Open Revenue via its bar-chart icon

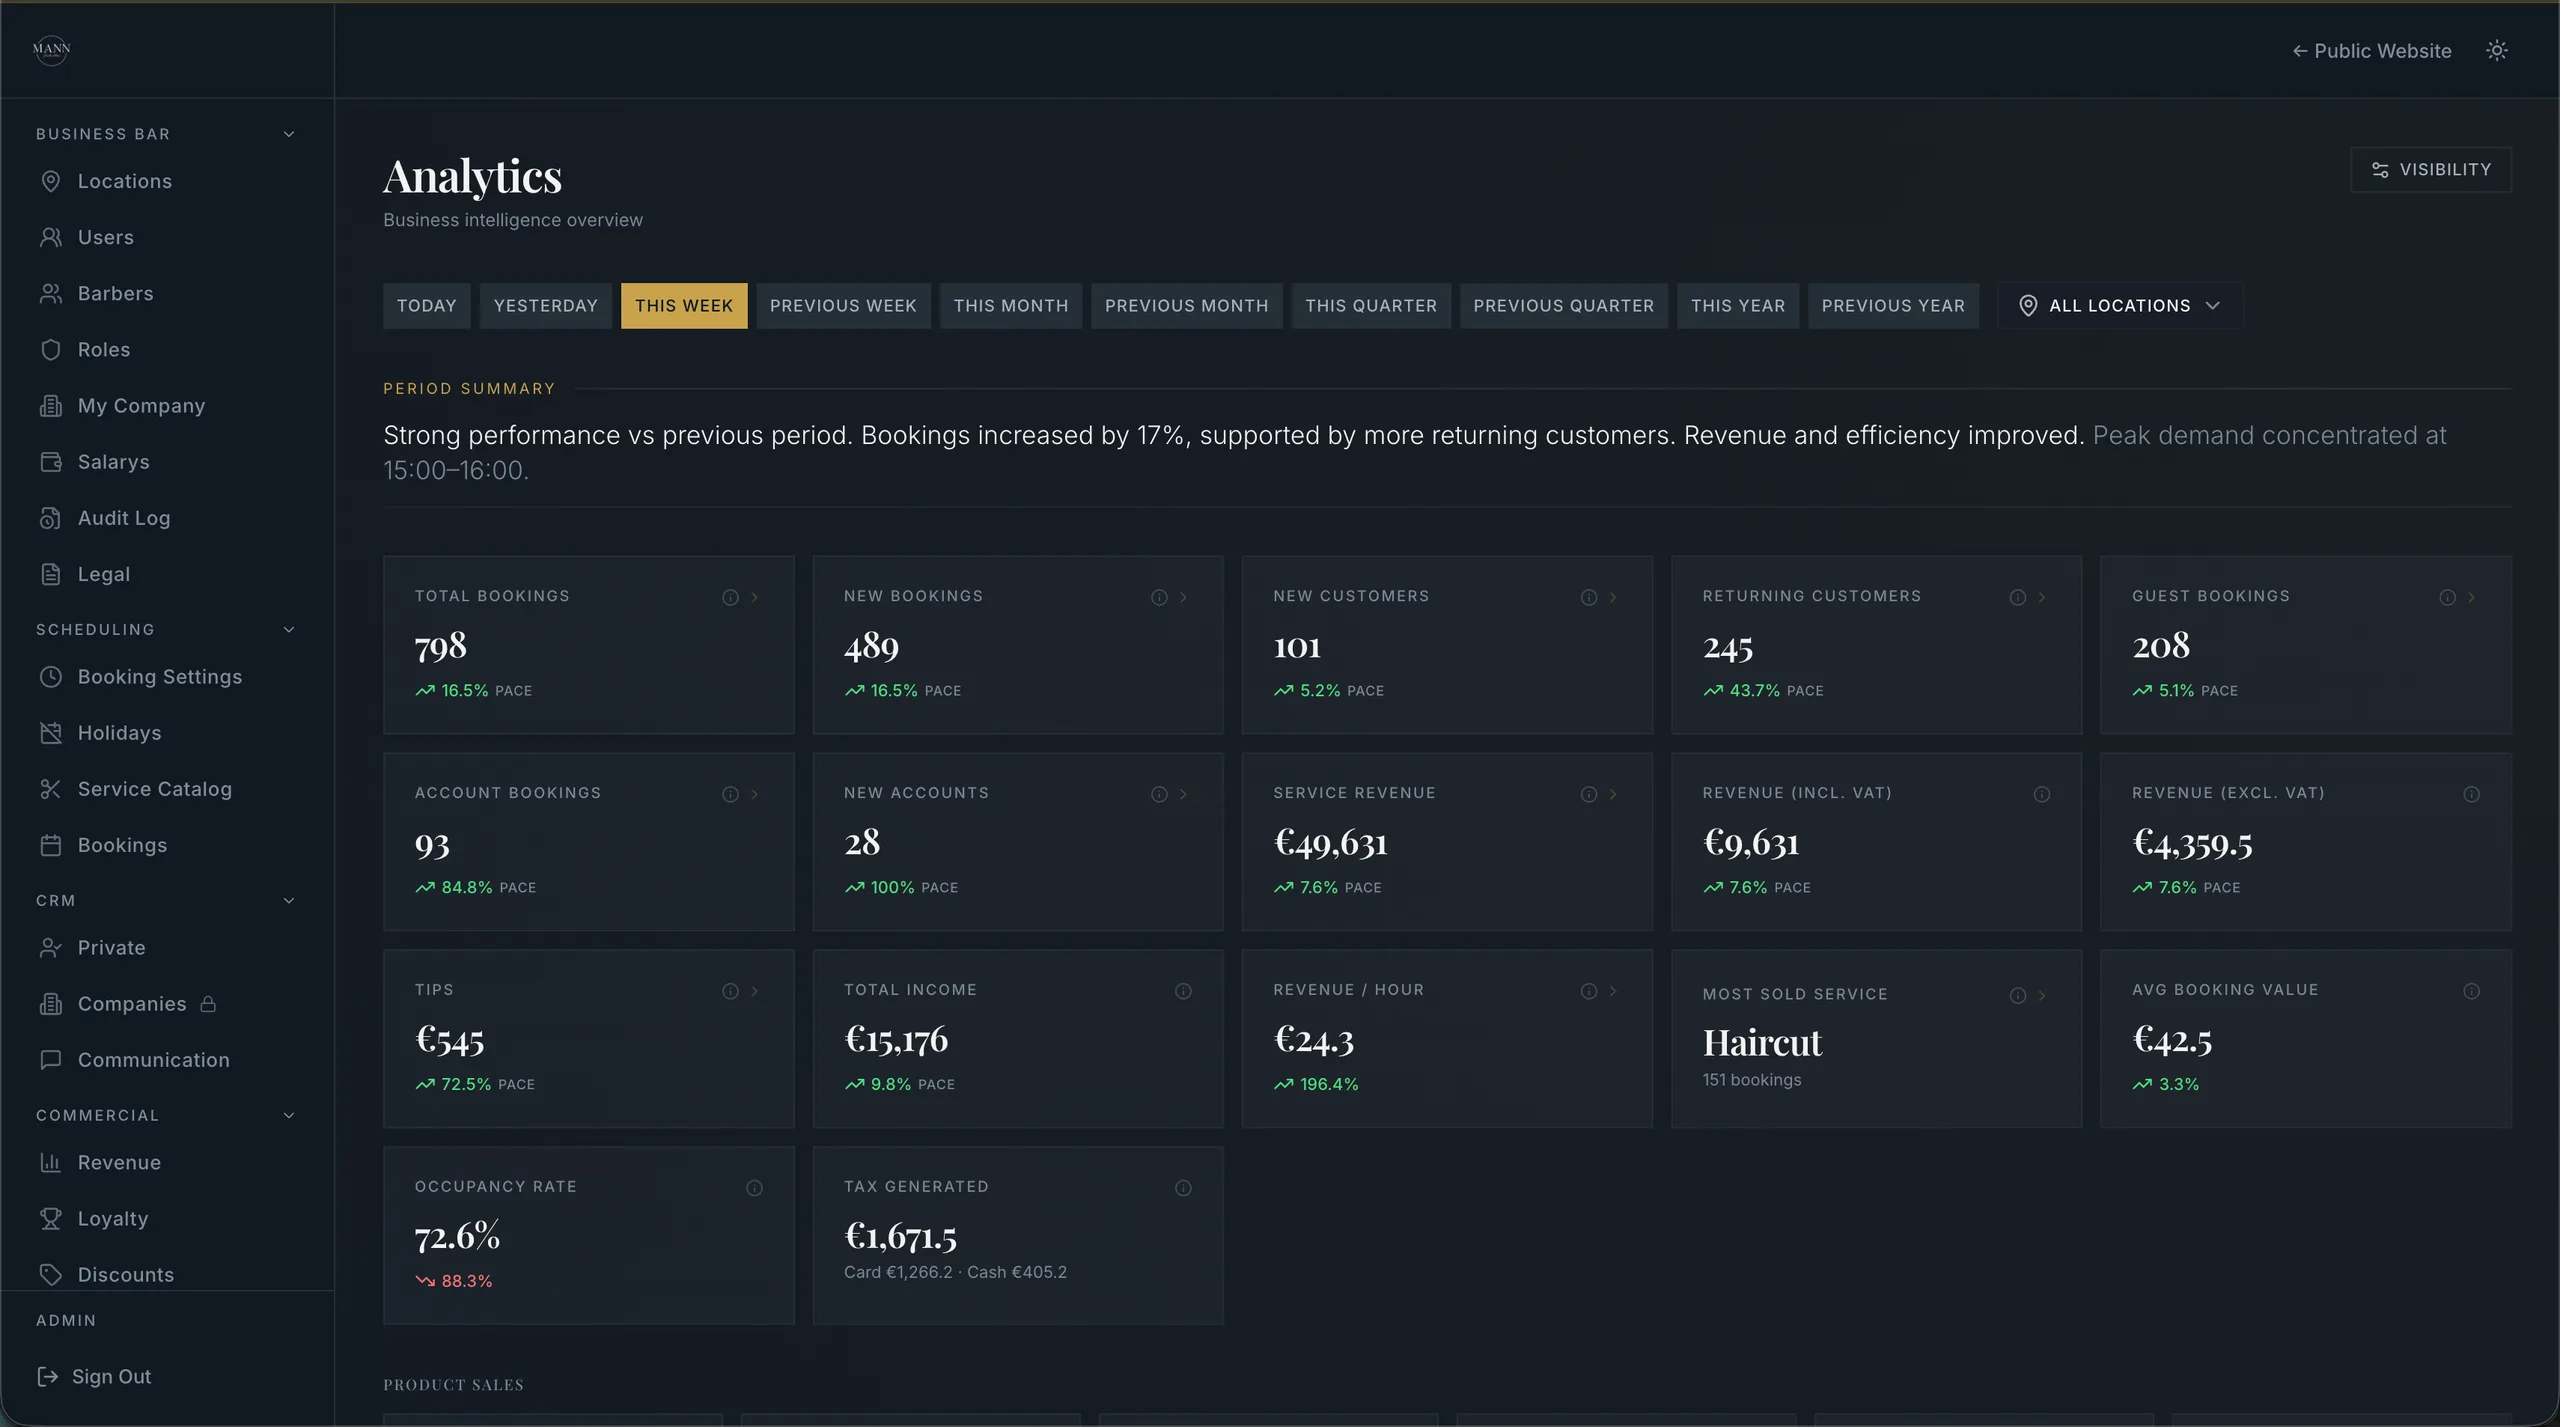(x=51, y=1163)
